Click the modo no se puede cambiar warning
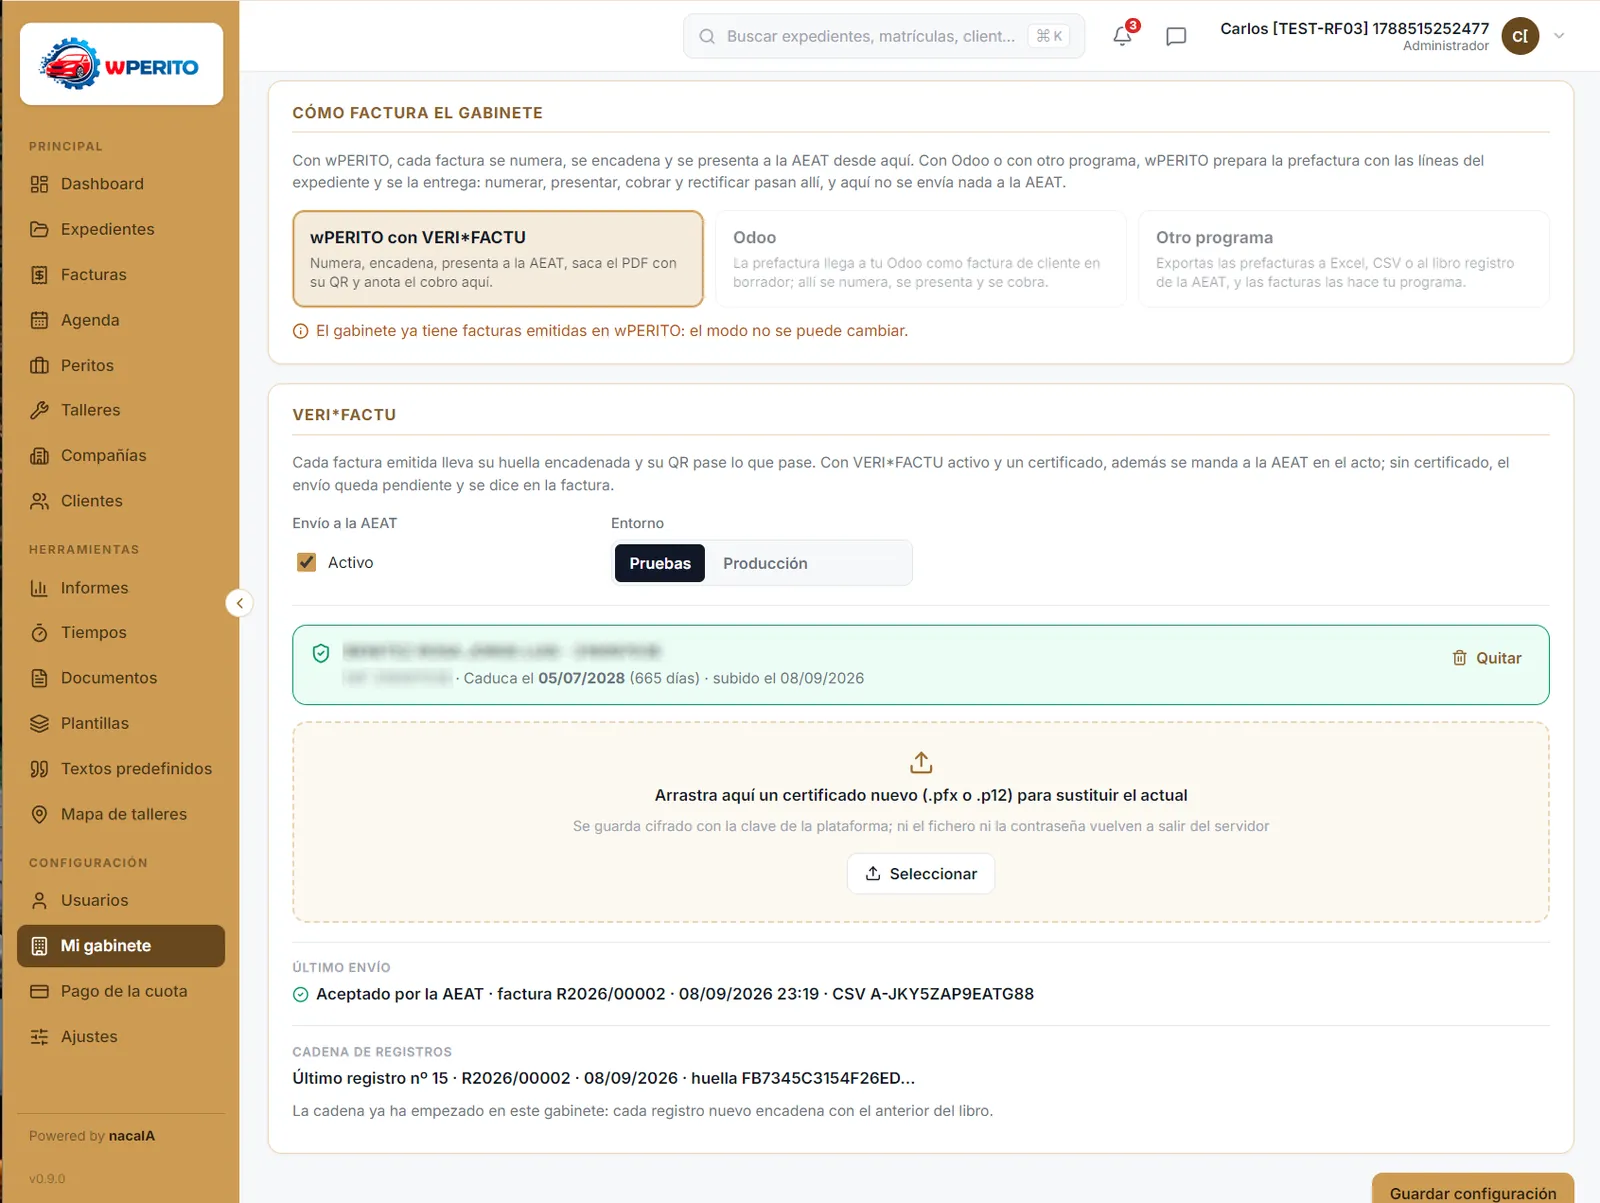 pyautogui.click(x=612, y=331)
